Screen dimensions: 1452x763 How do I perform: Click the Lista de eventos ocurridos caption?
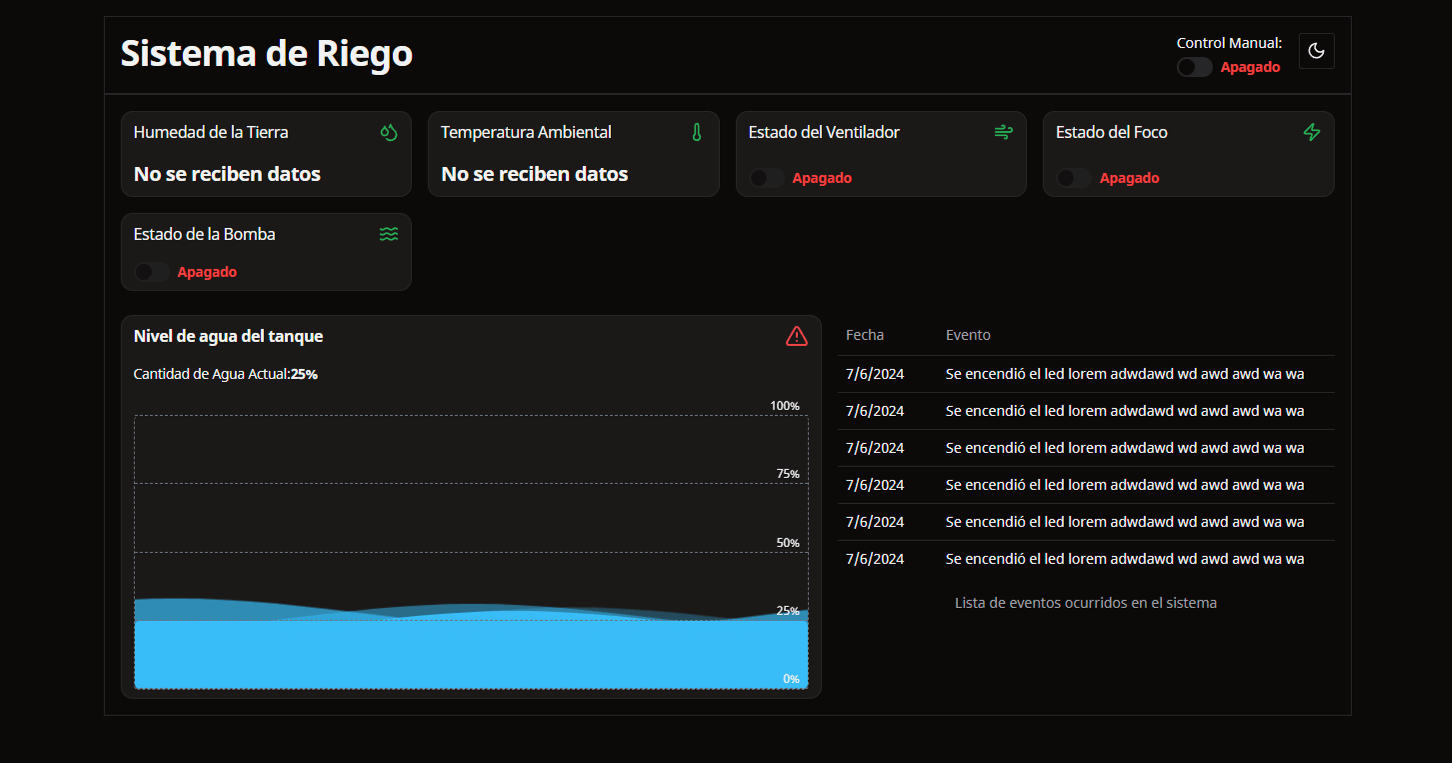point(1086,603)
